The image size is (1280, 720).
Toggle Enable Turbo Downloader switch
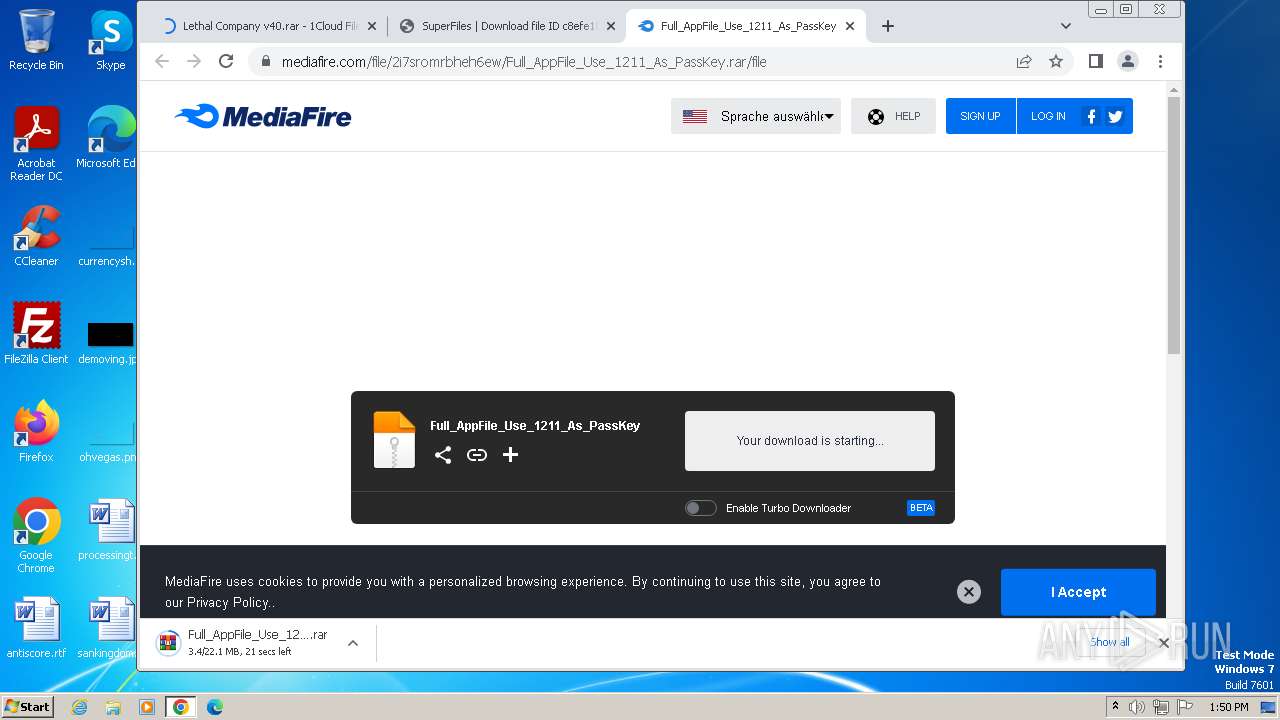pos(700,508)
